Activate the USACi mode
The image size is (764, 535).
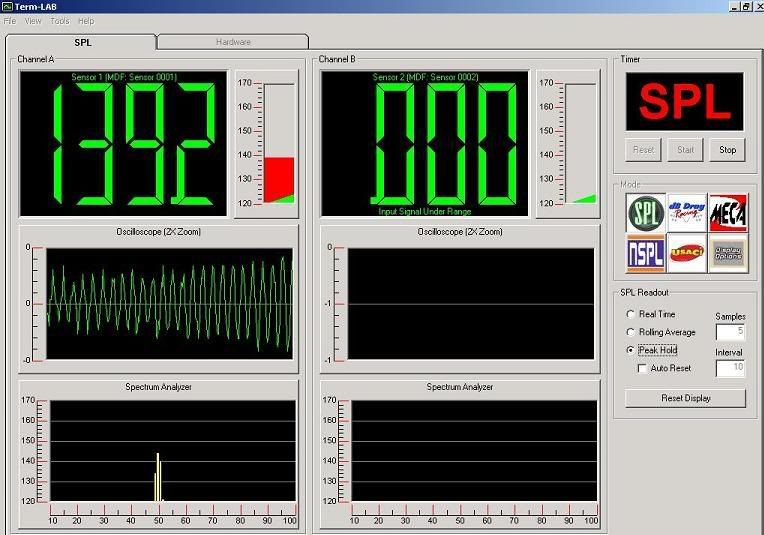686,254
